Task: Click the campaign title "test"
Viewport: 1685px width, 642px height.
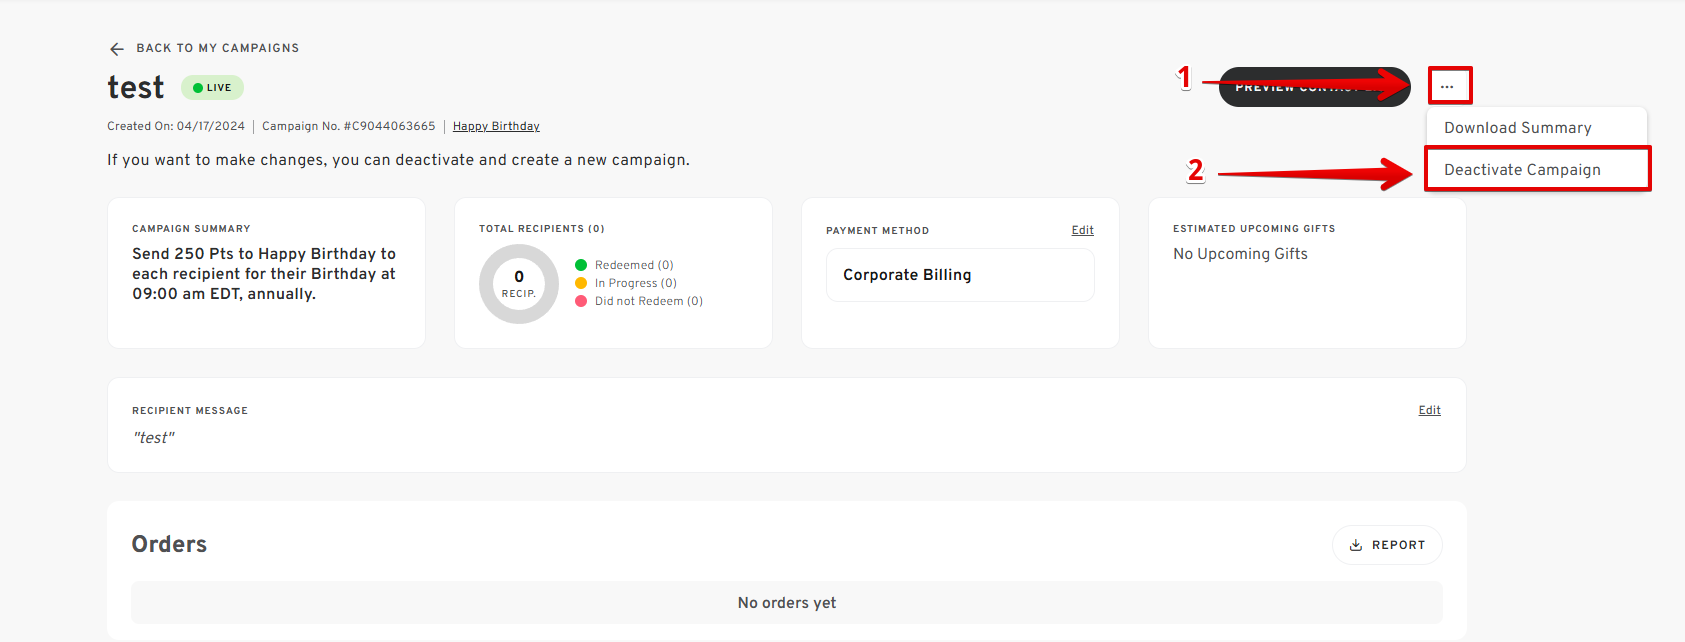Action: (x=136, y=88)
